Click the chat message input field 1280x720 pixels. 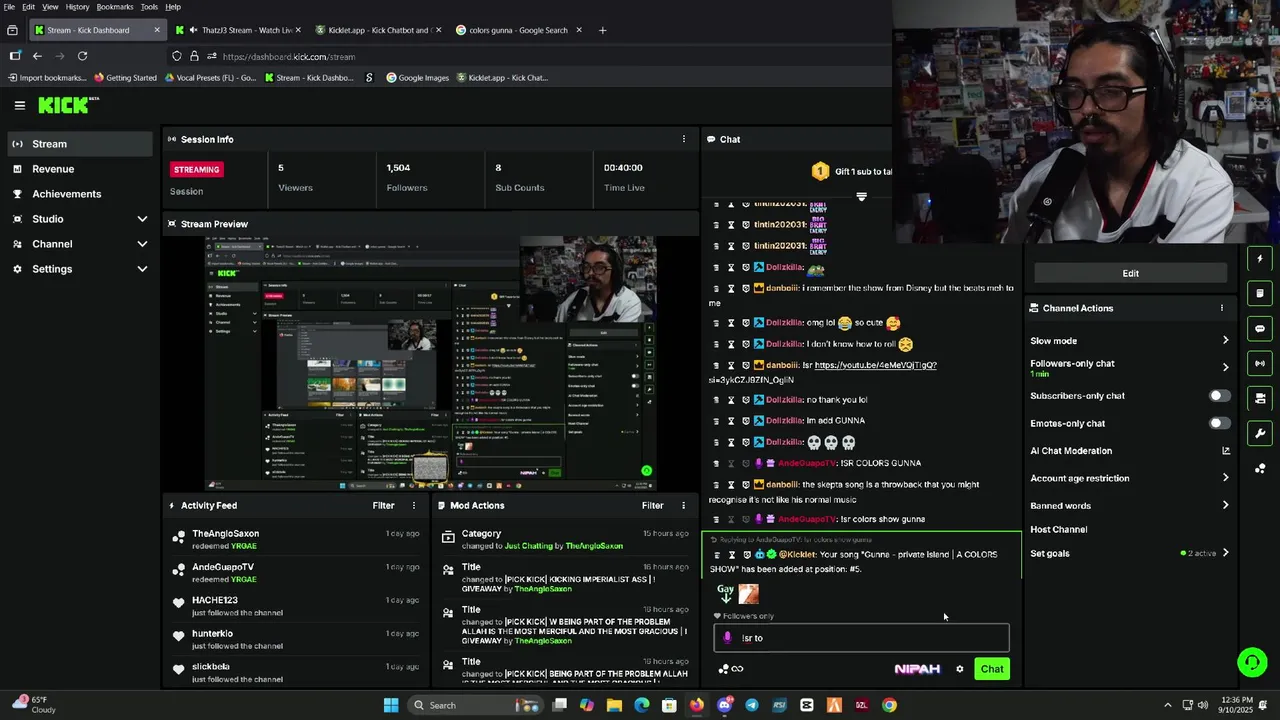pos(861,638)
